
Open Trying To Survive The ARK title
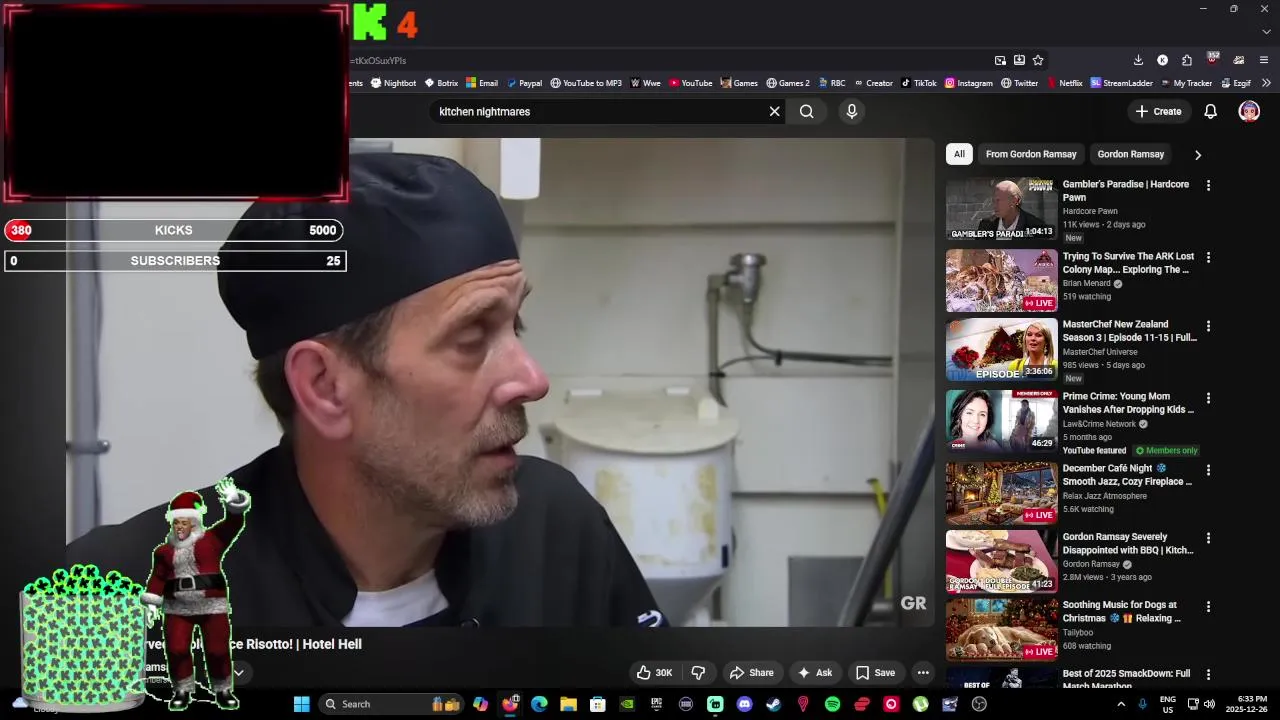1128,263
